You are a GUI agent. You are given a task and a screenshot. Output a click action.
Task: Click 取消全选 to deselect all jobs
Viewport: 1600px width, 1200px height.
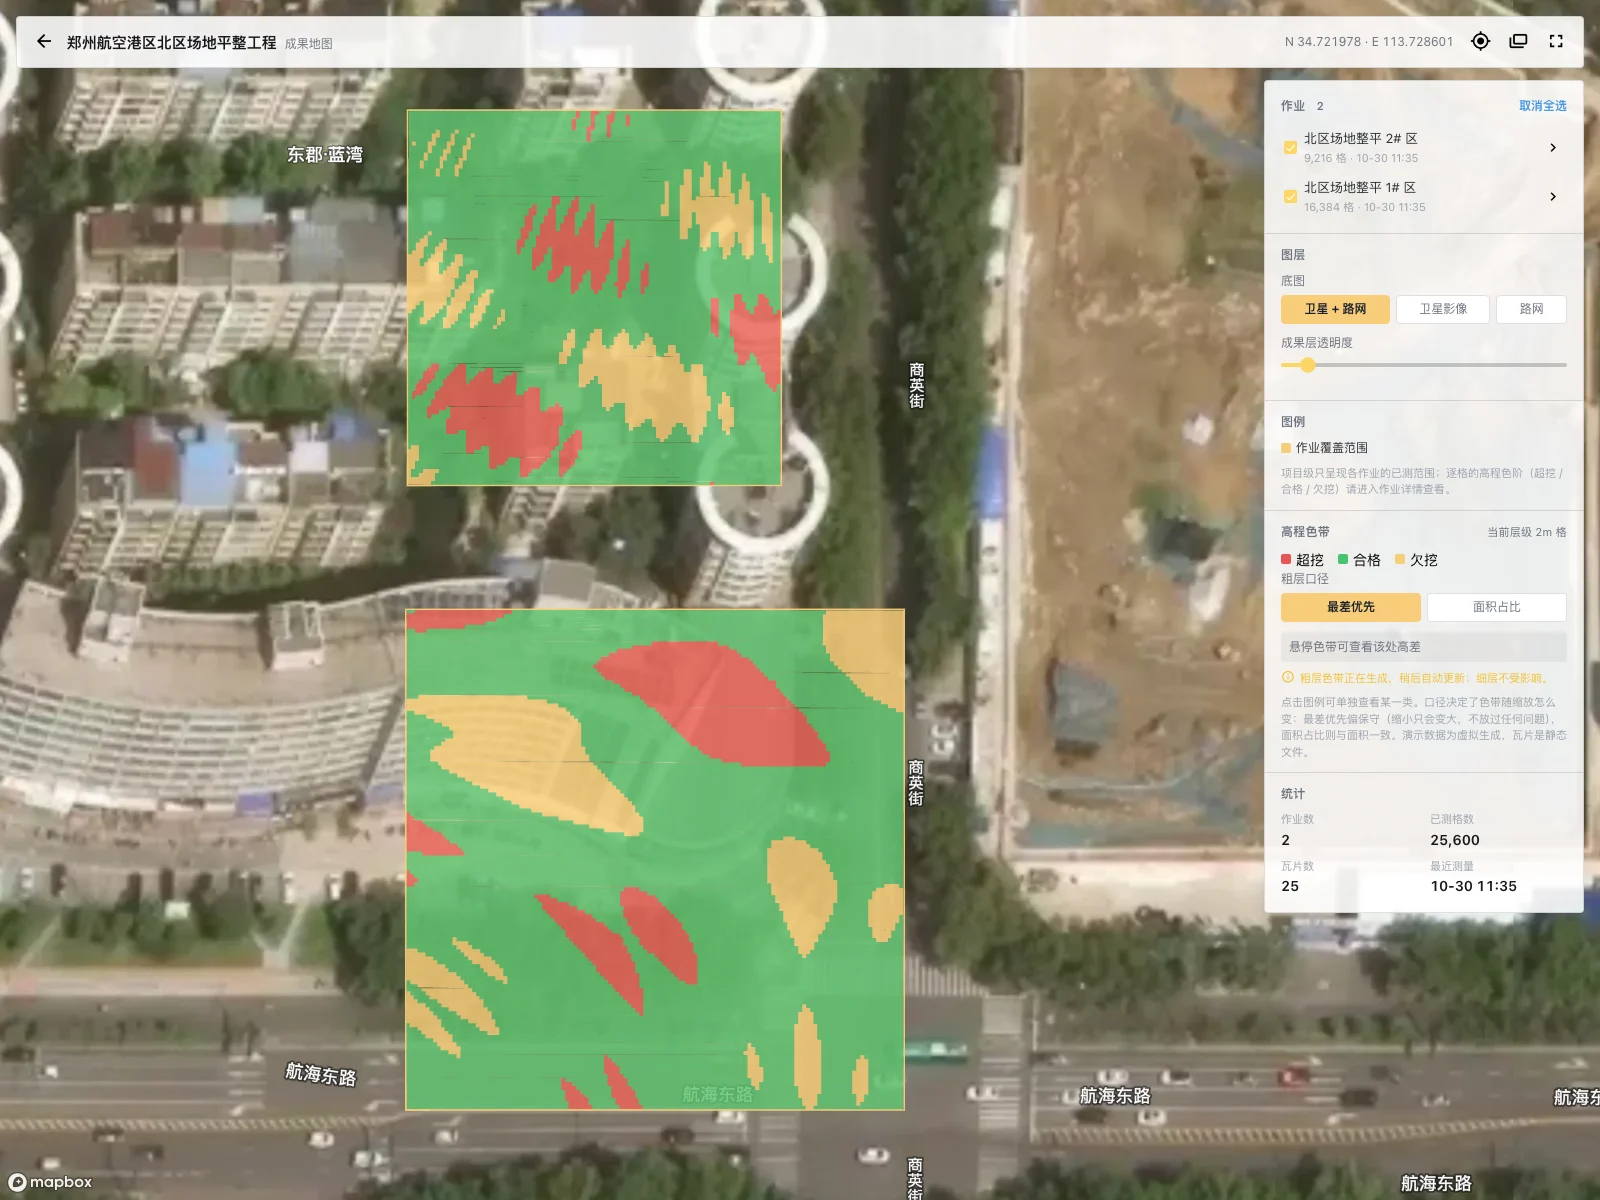coord(1542,106)
